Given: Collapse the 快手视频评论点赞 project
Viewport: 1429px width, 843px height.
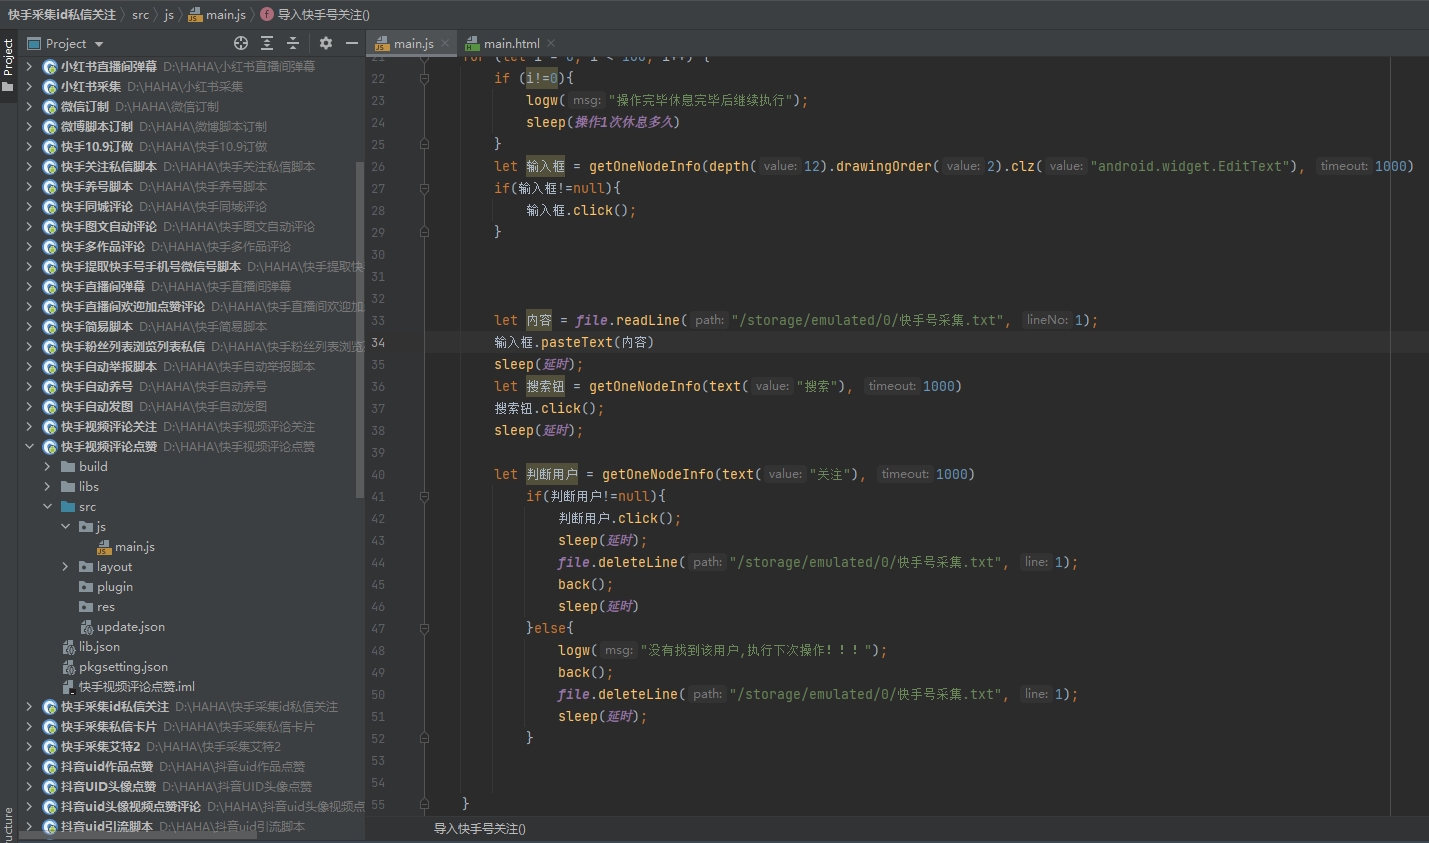Looking at the screenshot, I should (29, 446).
